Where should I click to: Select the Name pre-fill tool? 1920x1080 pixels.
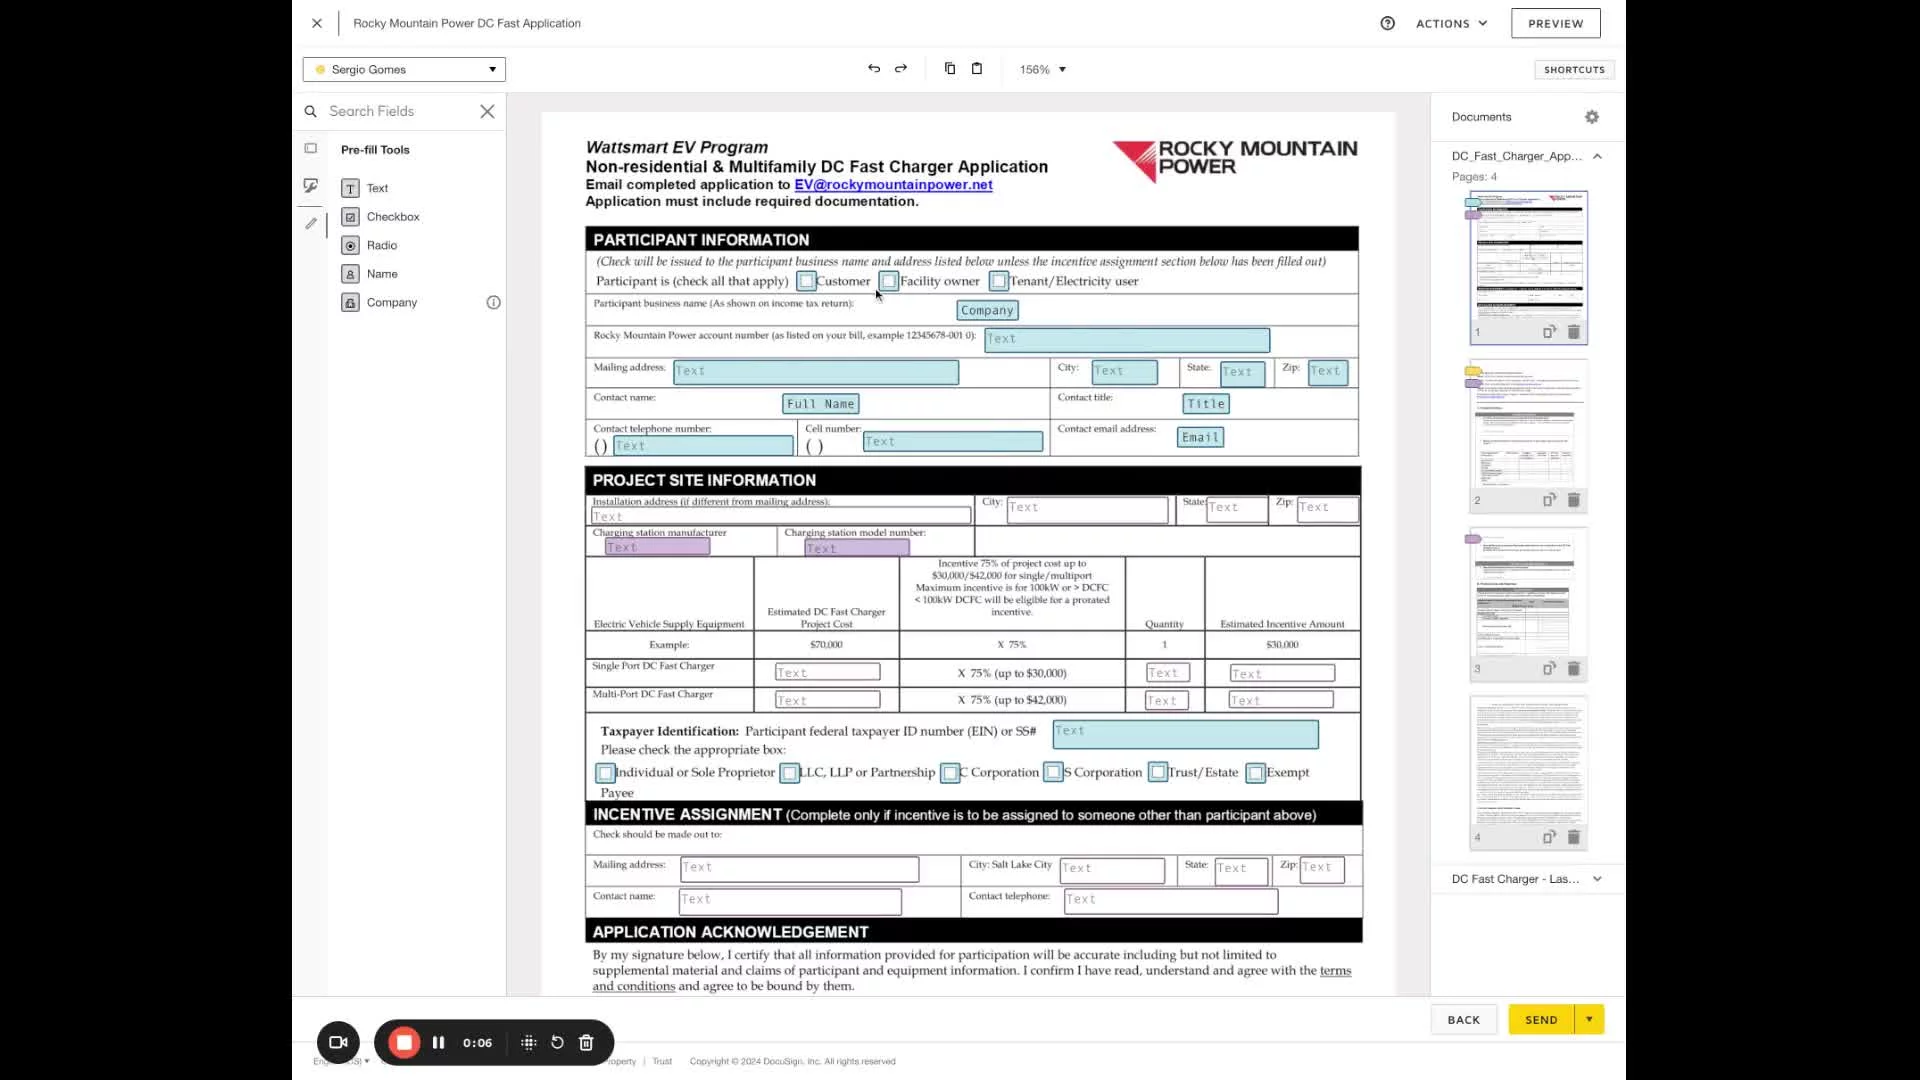coord(370,274)
